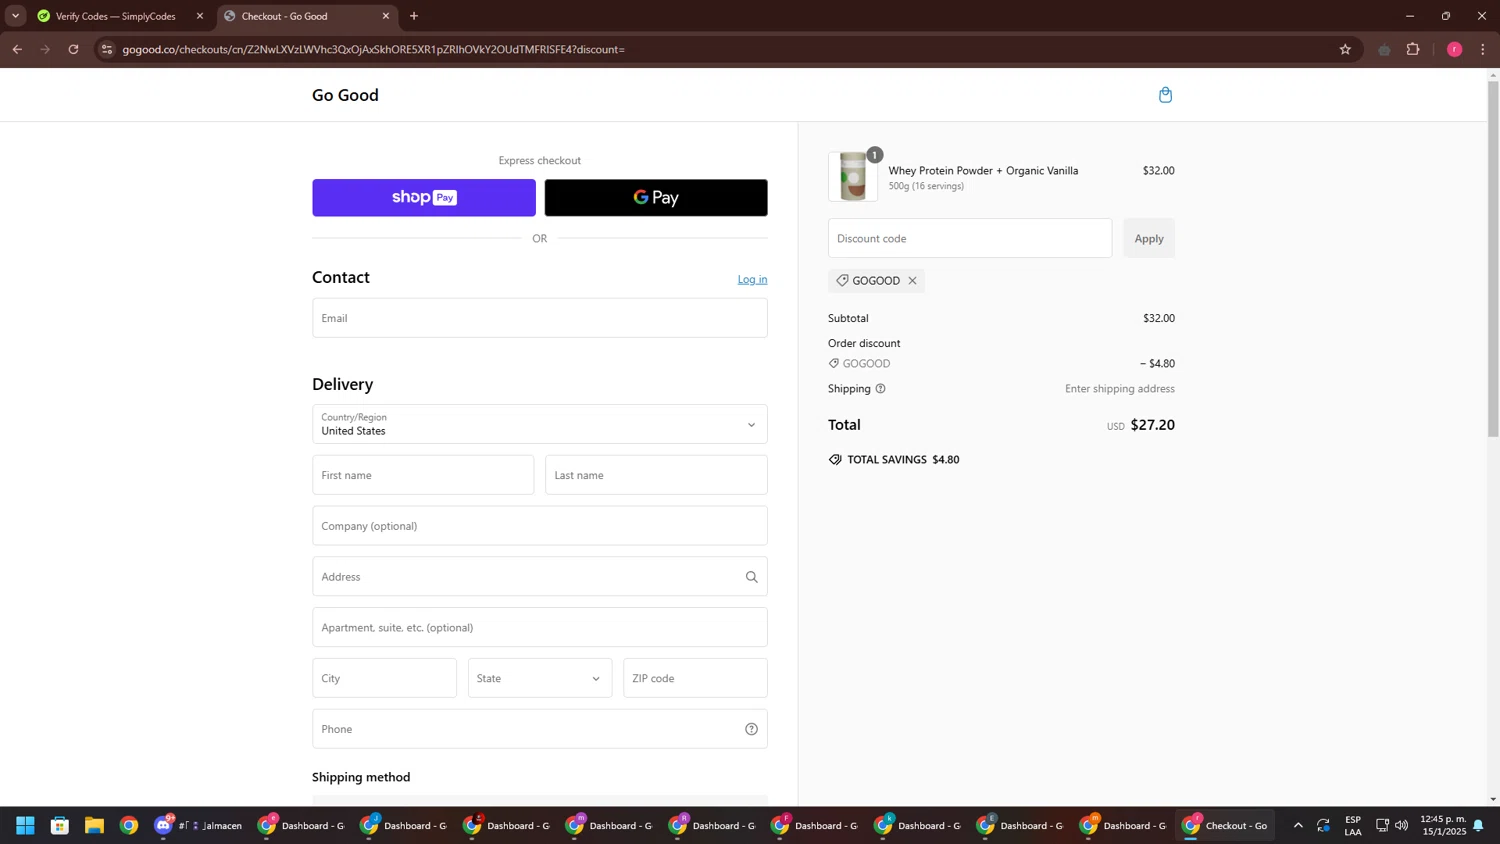This screenshot has height=844, width=1500.
Task: Open File Explorer from taskbar
Action: [94, 826]
